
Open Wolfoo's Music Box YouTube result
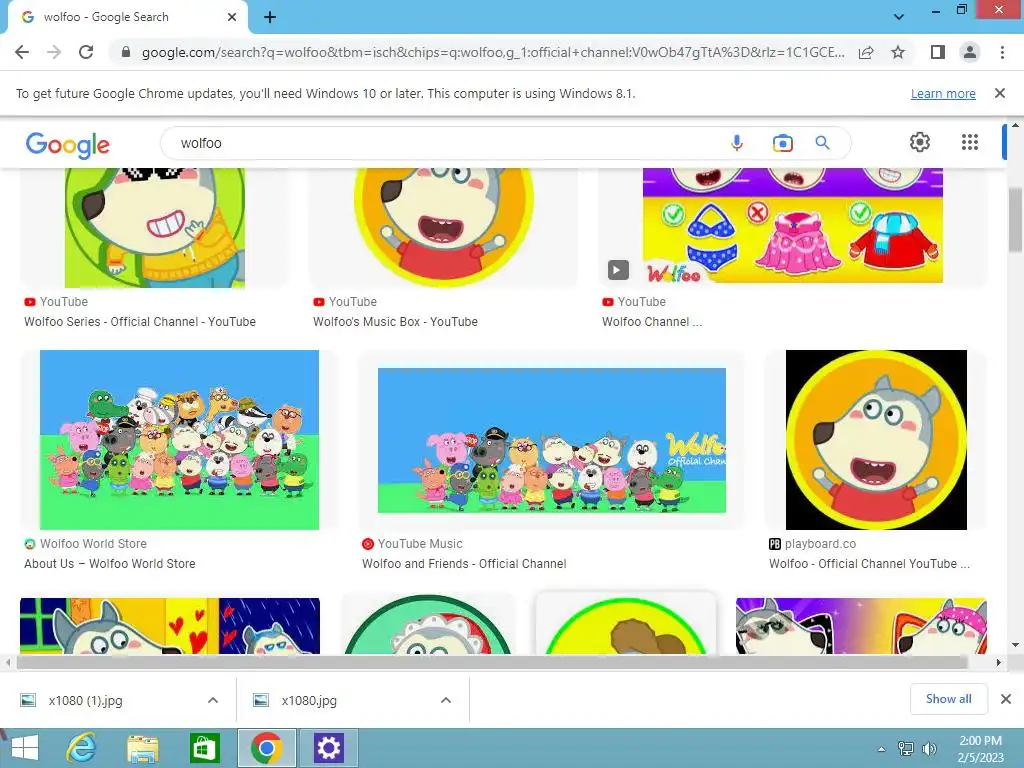coord(395,322)
